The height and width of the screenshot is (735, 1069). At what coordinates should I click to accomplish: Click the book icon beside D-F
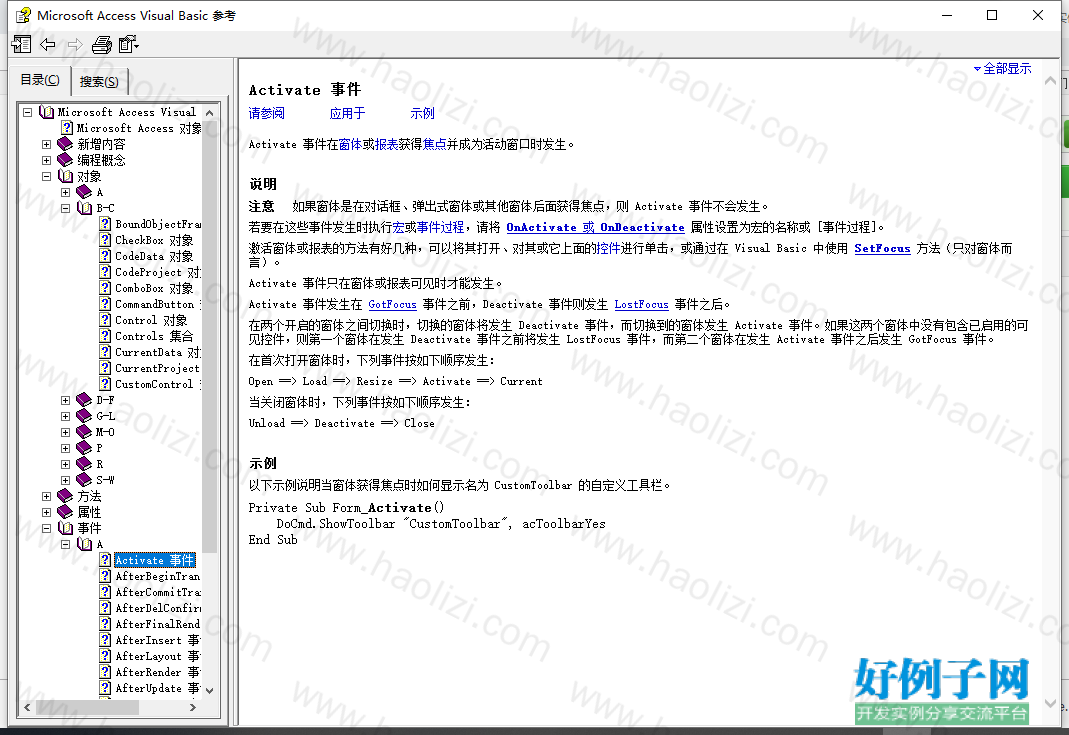85,400
